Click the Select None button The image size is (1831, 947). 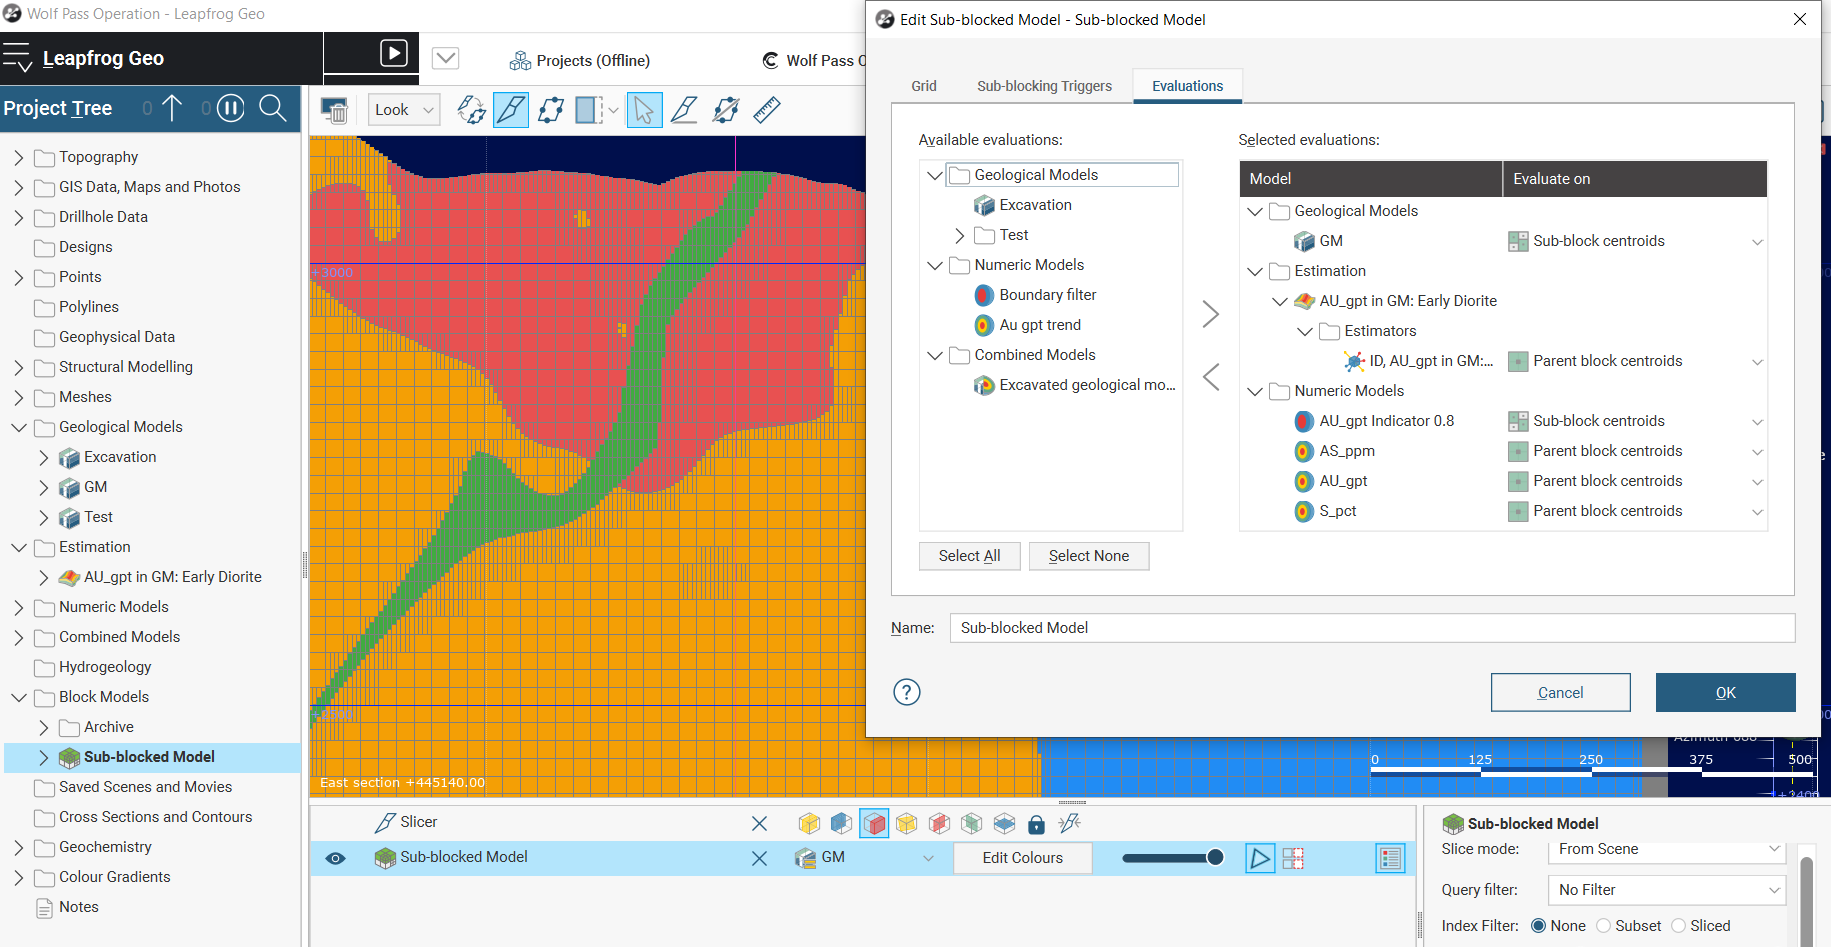1088,556
